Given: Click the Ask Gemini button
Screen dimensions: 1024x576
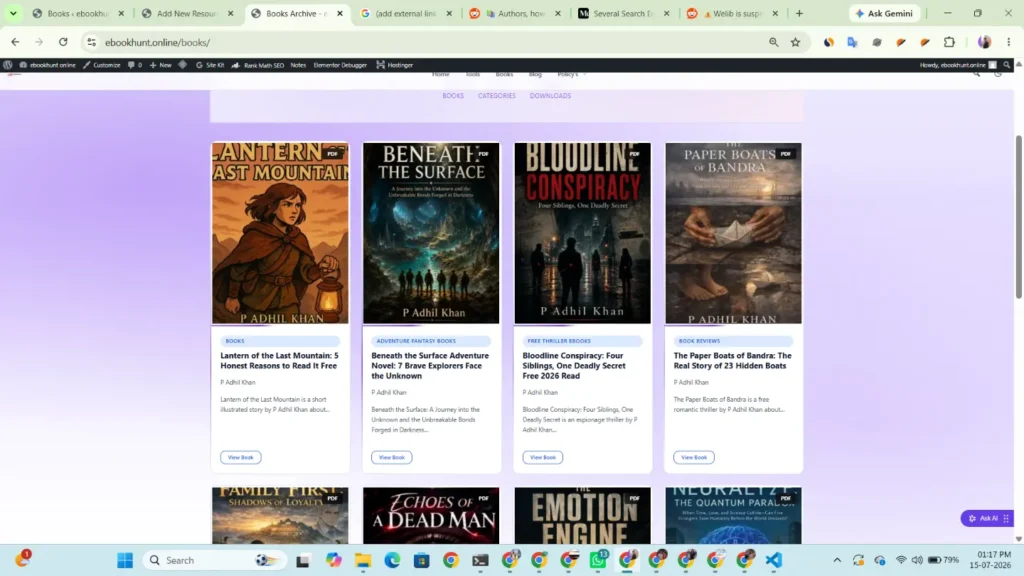Looking at the screenshot, I should [x=884, y=13].
